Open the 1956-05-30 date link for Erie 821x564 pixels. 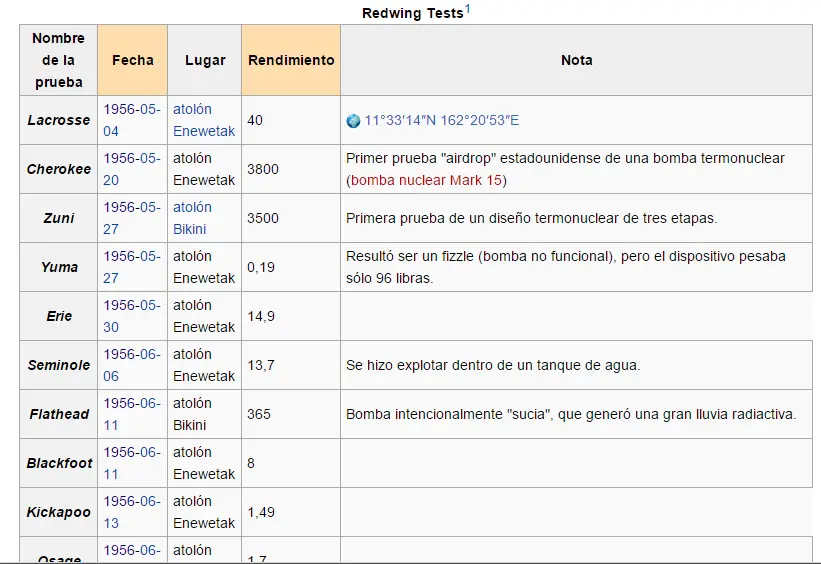(132, 316)
